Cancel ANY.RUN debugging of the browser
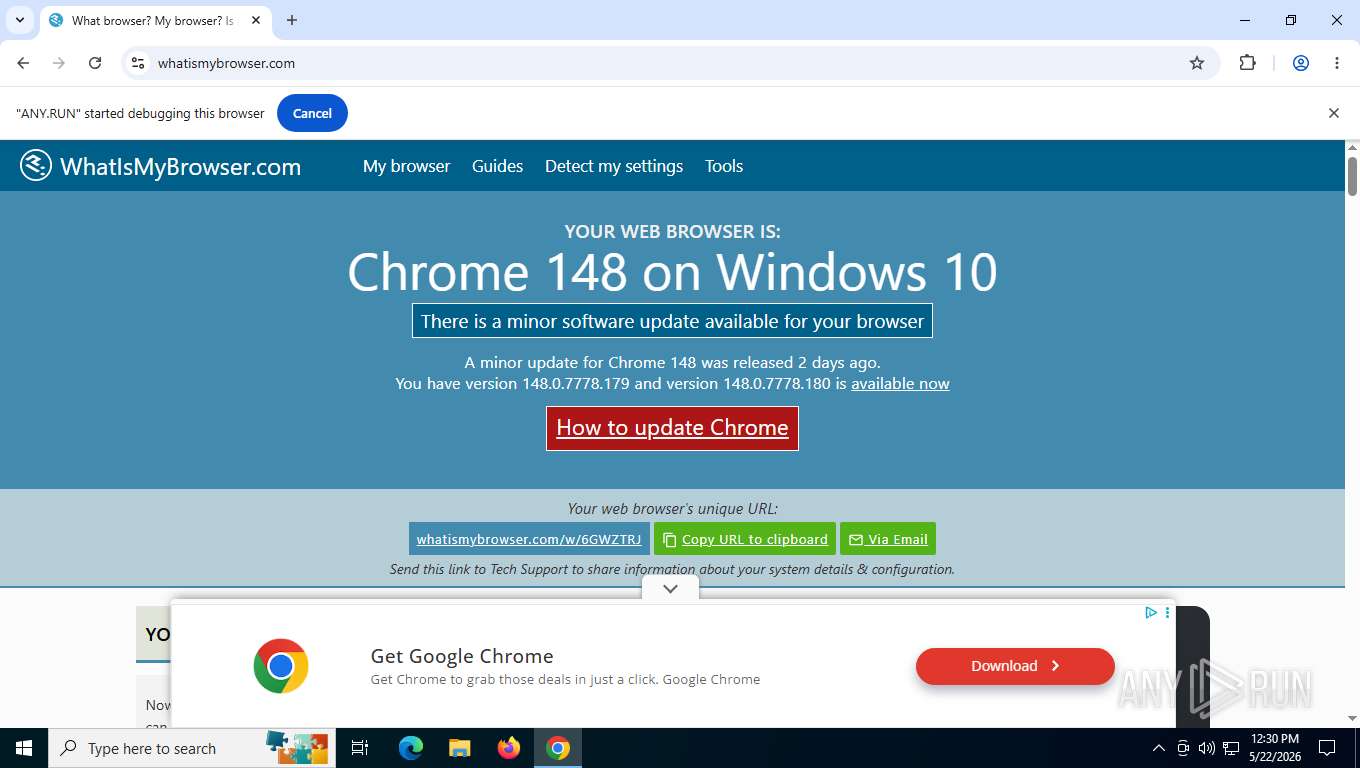Image resolution: width=1360 pixels, height=768 pixels. (x=312, y=113)
